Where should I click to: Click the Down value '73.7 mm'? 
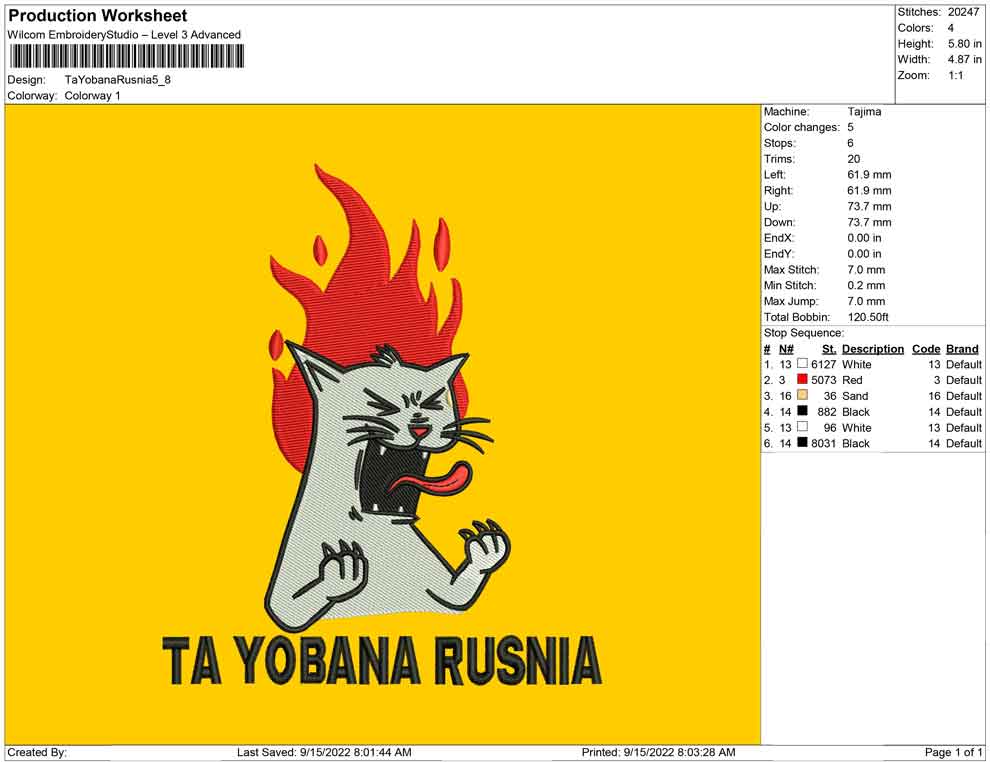click(869, 222)
